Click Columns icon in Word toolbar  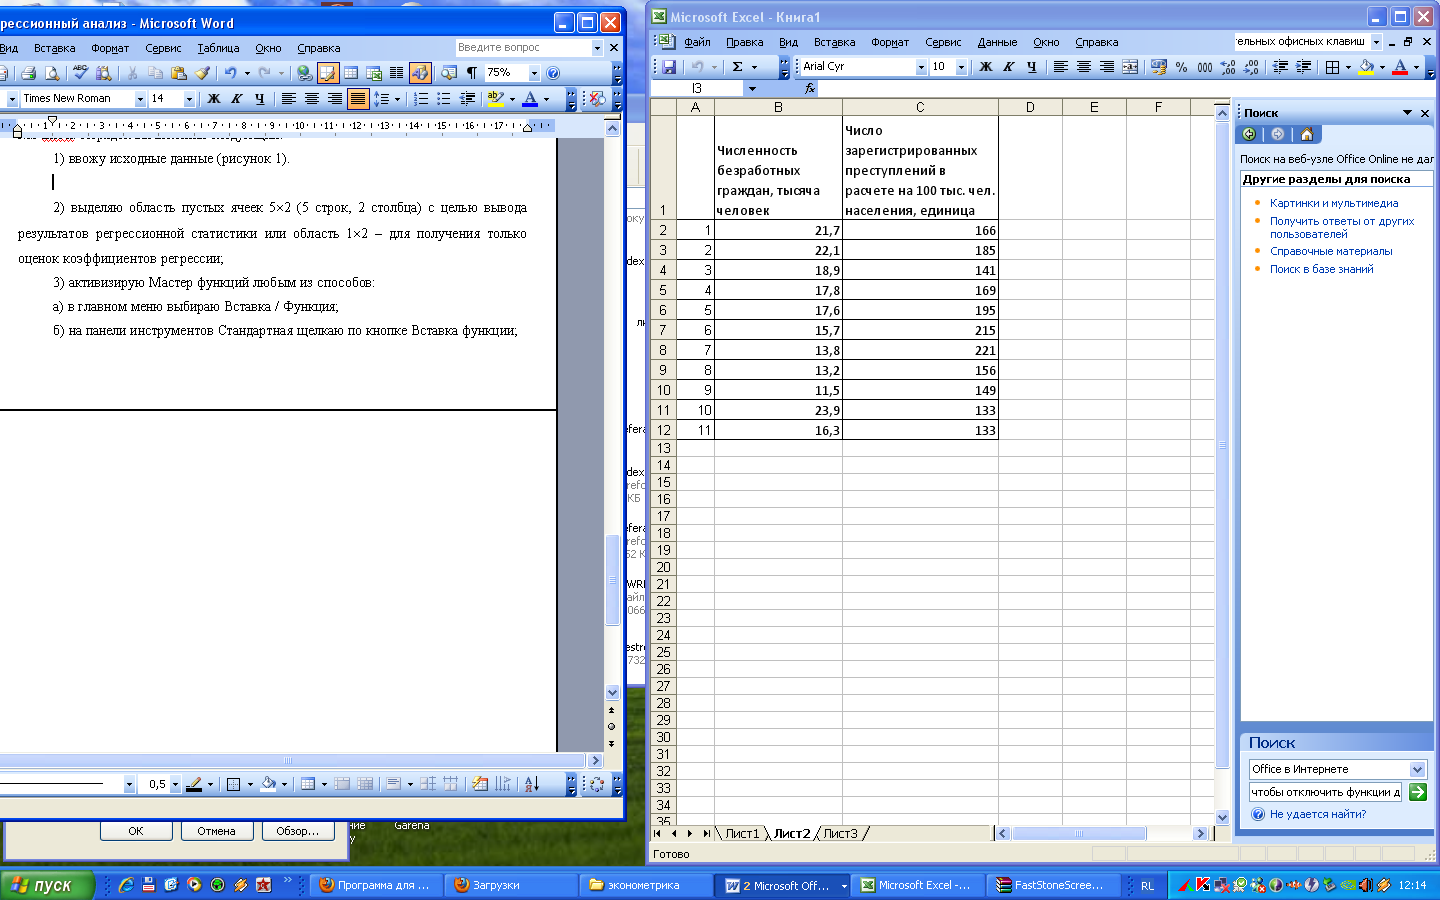tap(397, 73)
